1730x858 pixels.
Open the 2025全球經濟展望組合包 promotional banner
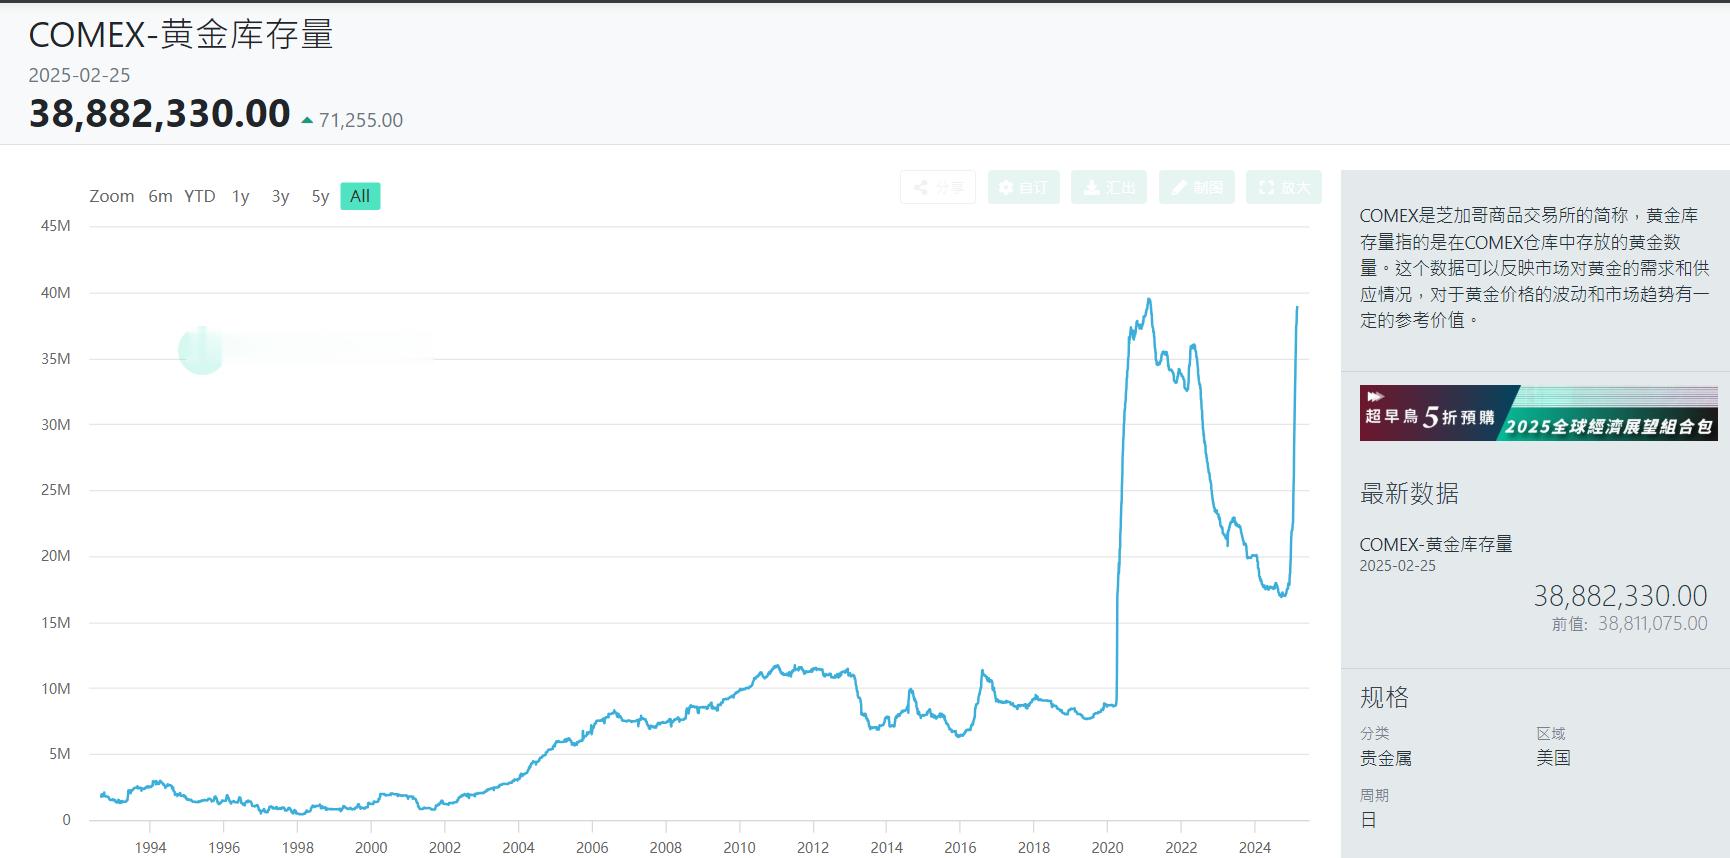click(1538, 413)
